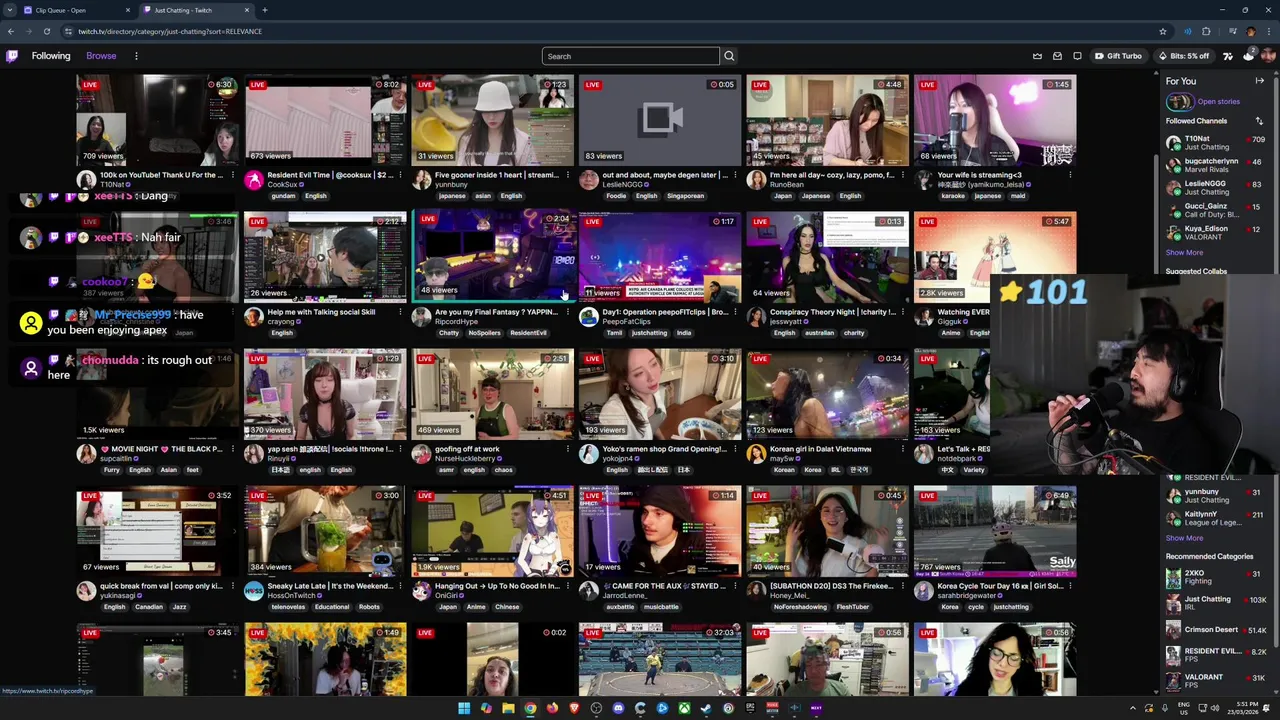Viewport: 1280px width, 720px height.
Task: Focus the Twitch Search field
Action: [x=630, y=56]
